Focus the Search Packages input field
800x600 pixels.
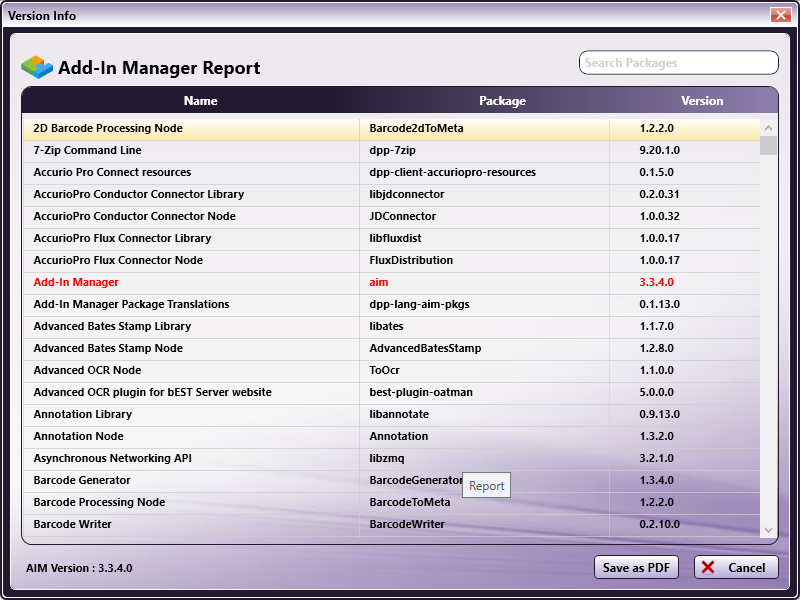(679, 63)
